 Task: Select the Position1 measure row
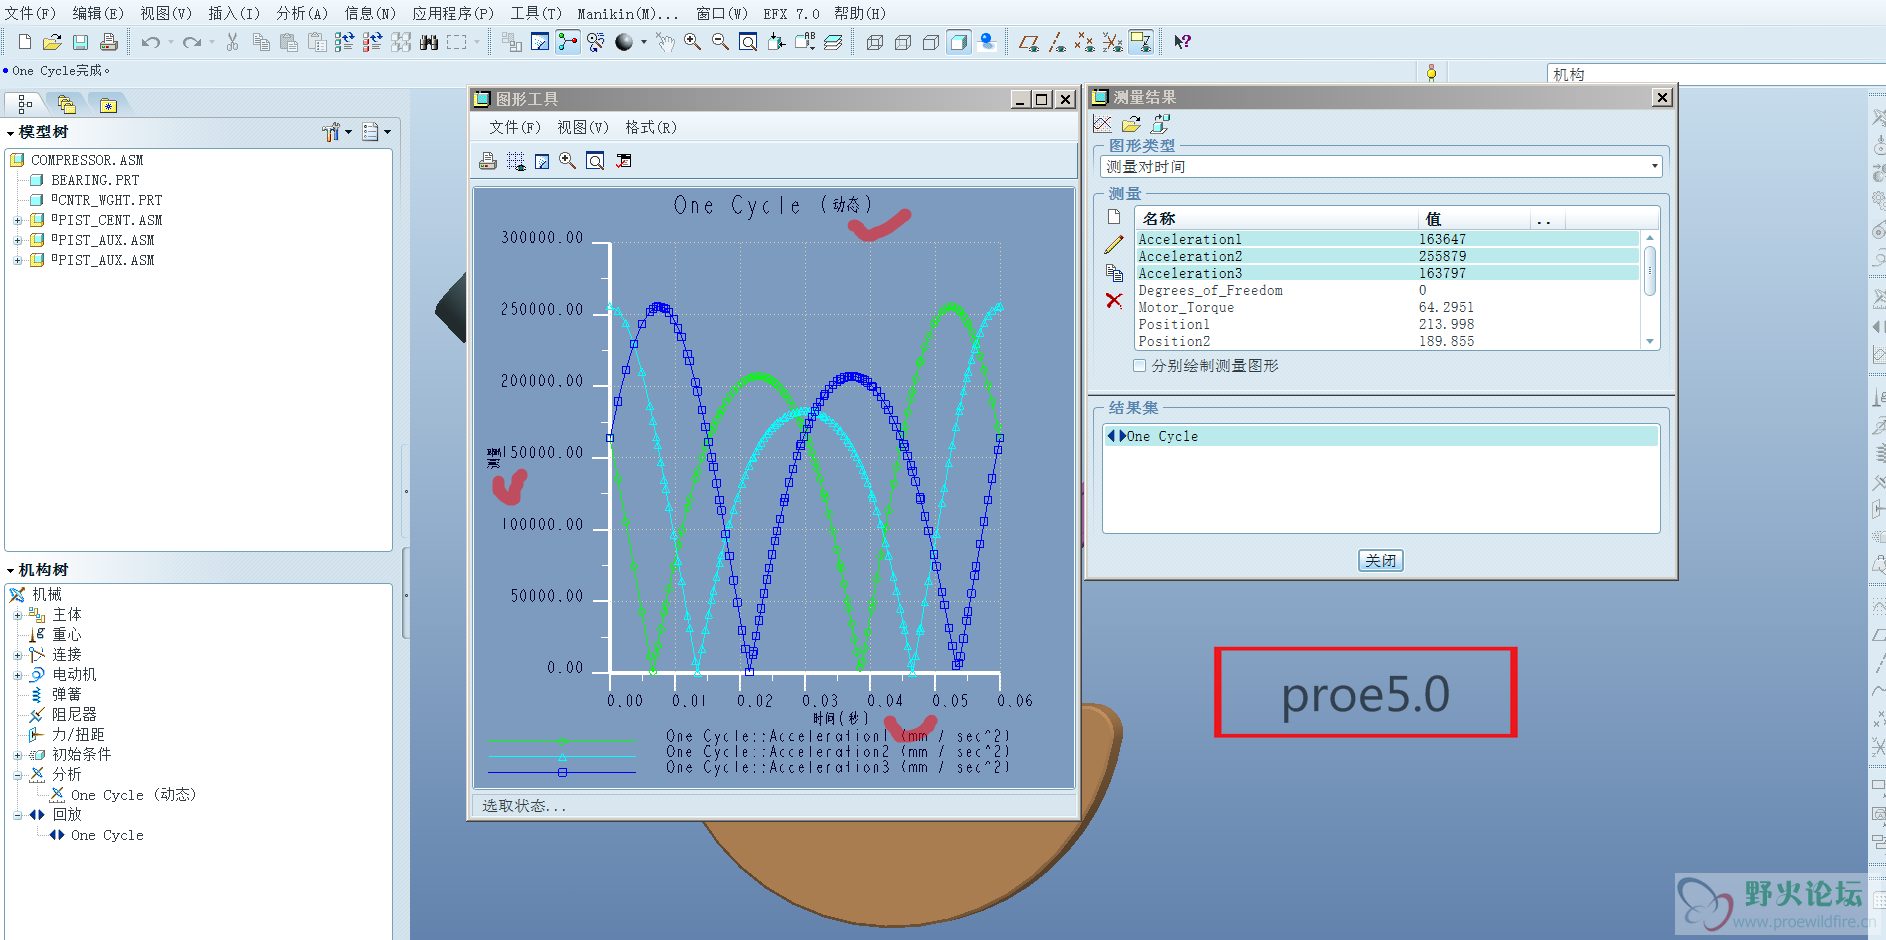coord(1387,325)
